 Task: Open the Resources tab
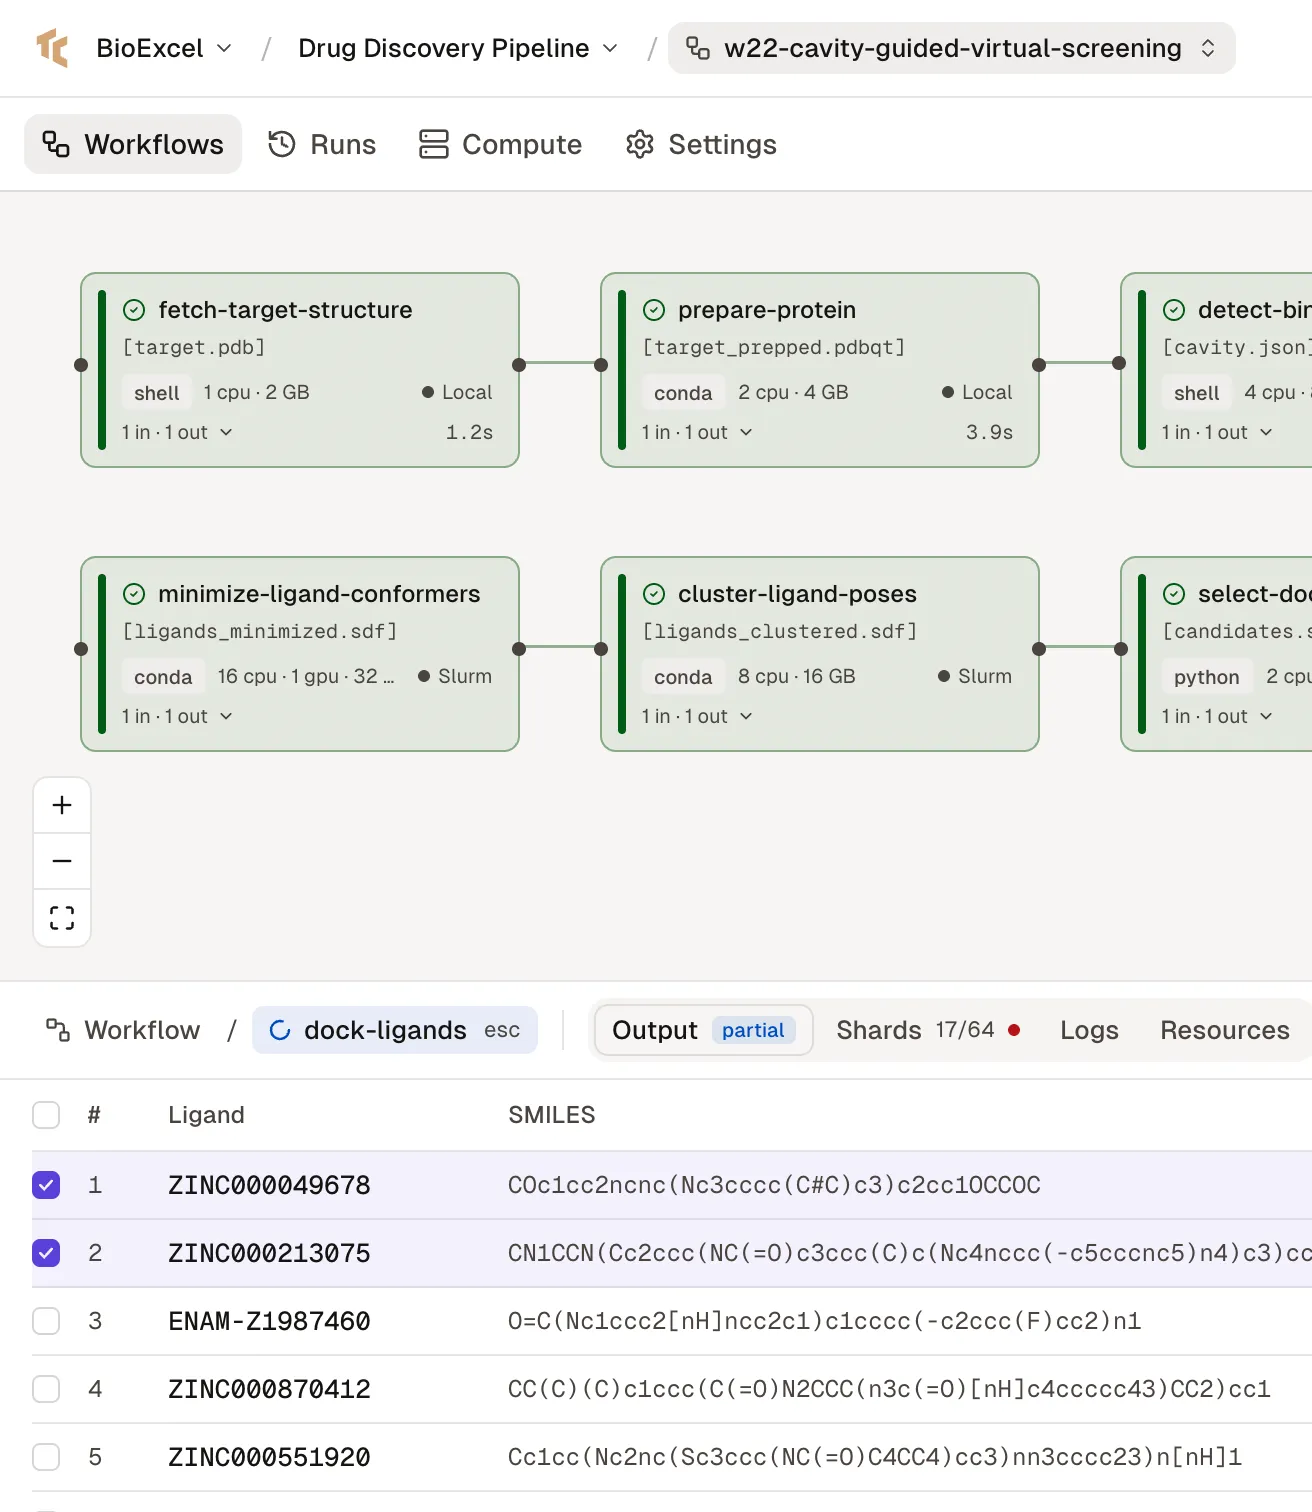point(1225,1030)
